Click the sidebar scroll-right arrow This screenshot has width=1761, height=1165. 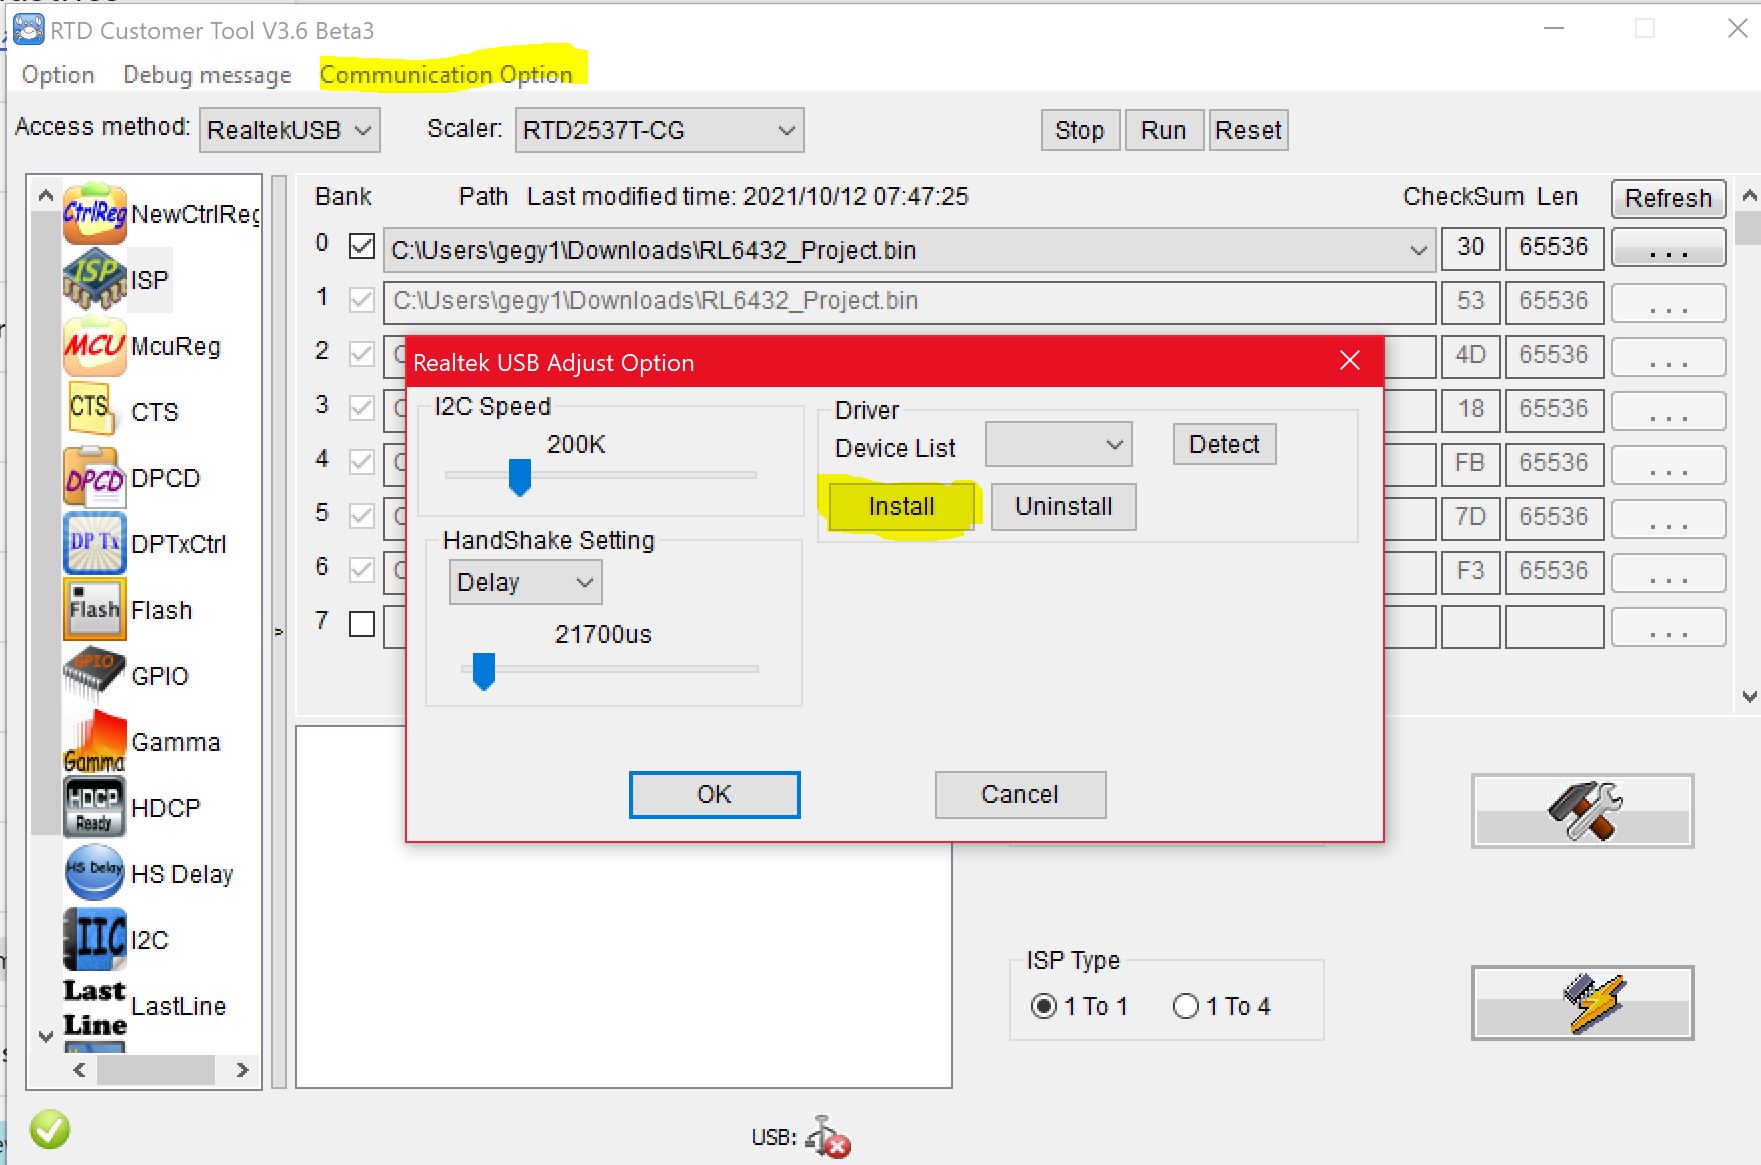[242, 1070]
